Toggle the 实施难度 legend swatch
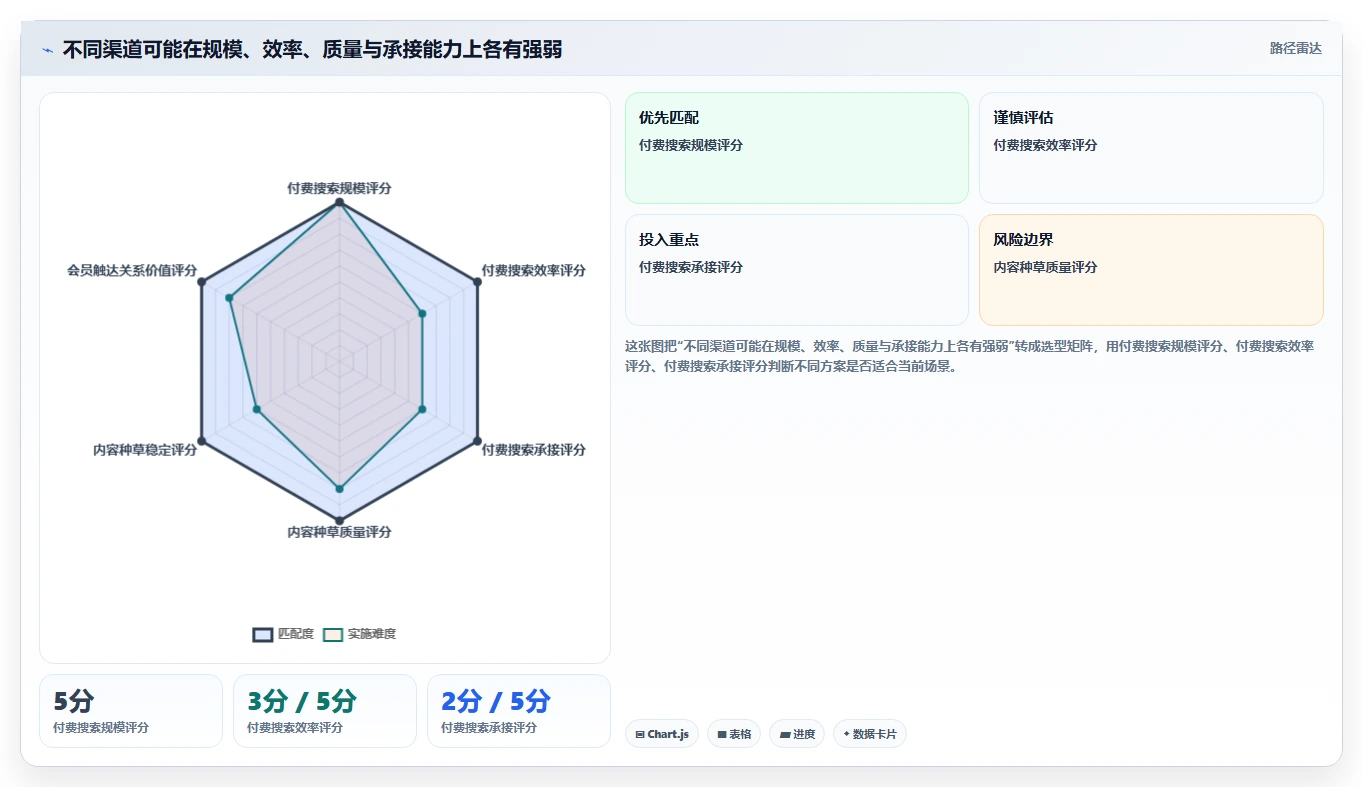Screen dimensions: 1363x787 tap(333, 634)
